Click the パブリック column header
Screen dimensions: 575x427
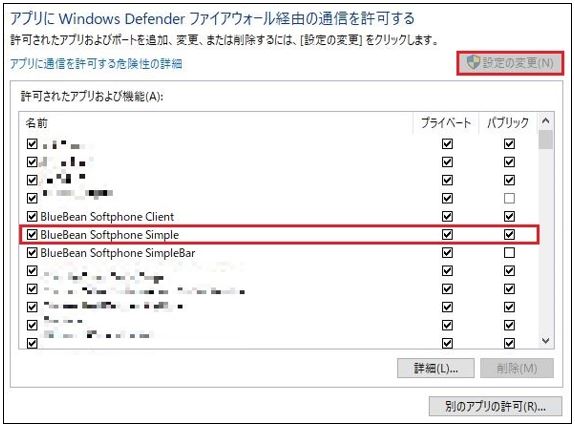pos(508,123)
